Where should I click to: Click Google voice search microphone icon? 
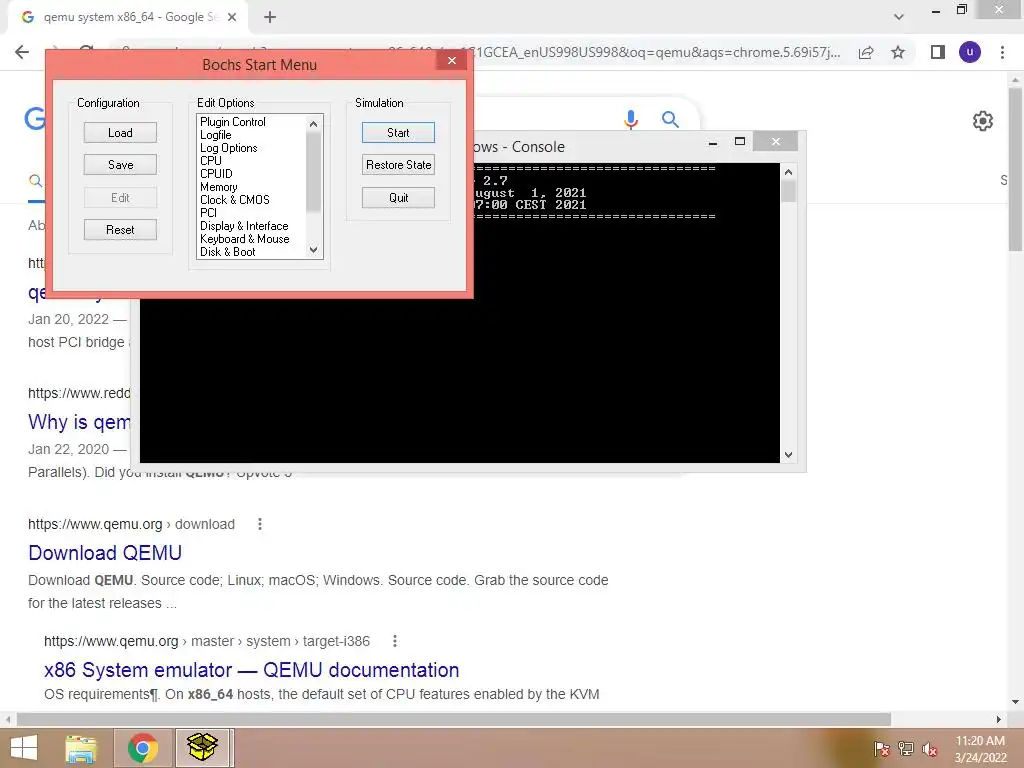tap(631, 120)
